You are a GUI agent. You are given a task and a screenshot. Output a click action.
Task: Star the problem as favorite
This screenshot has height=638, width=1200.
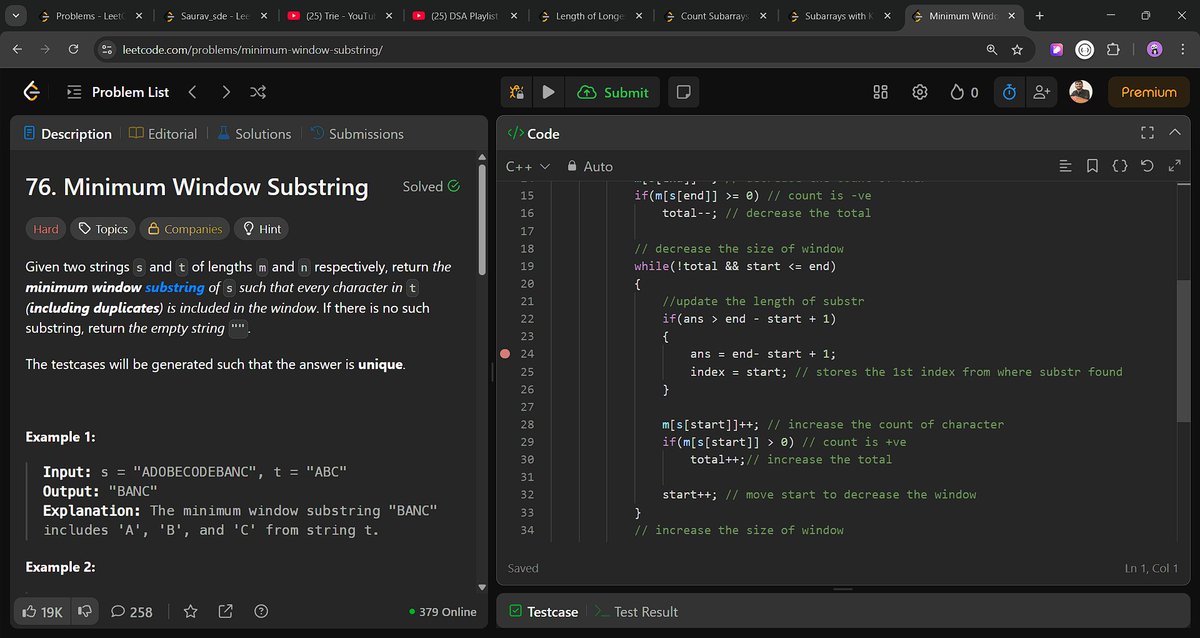pyautogui.click(x=191, y=611)
